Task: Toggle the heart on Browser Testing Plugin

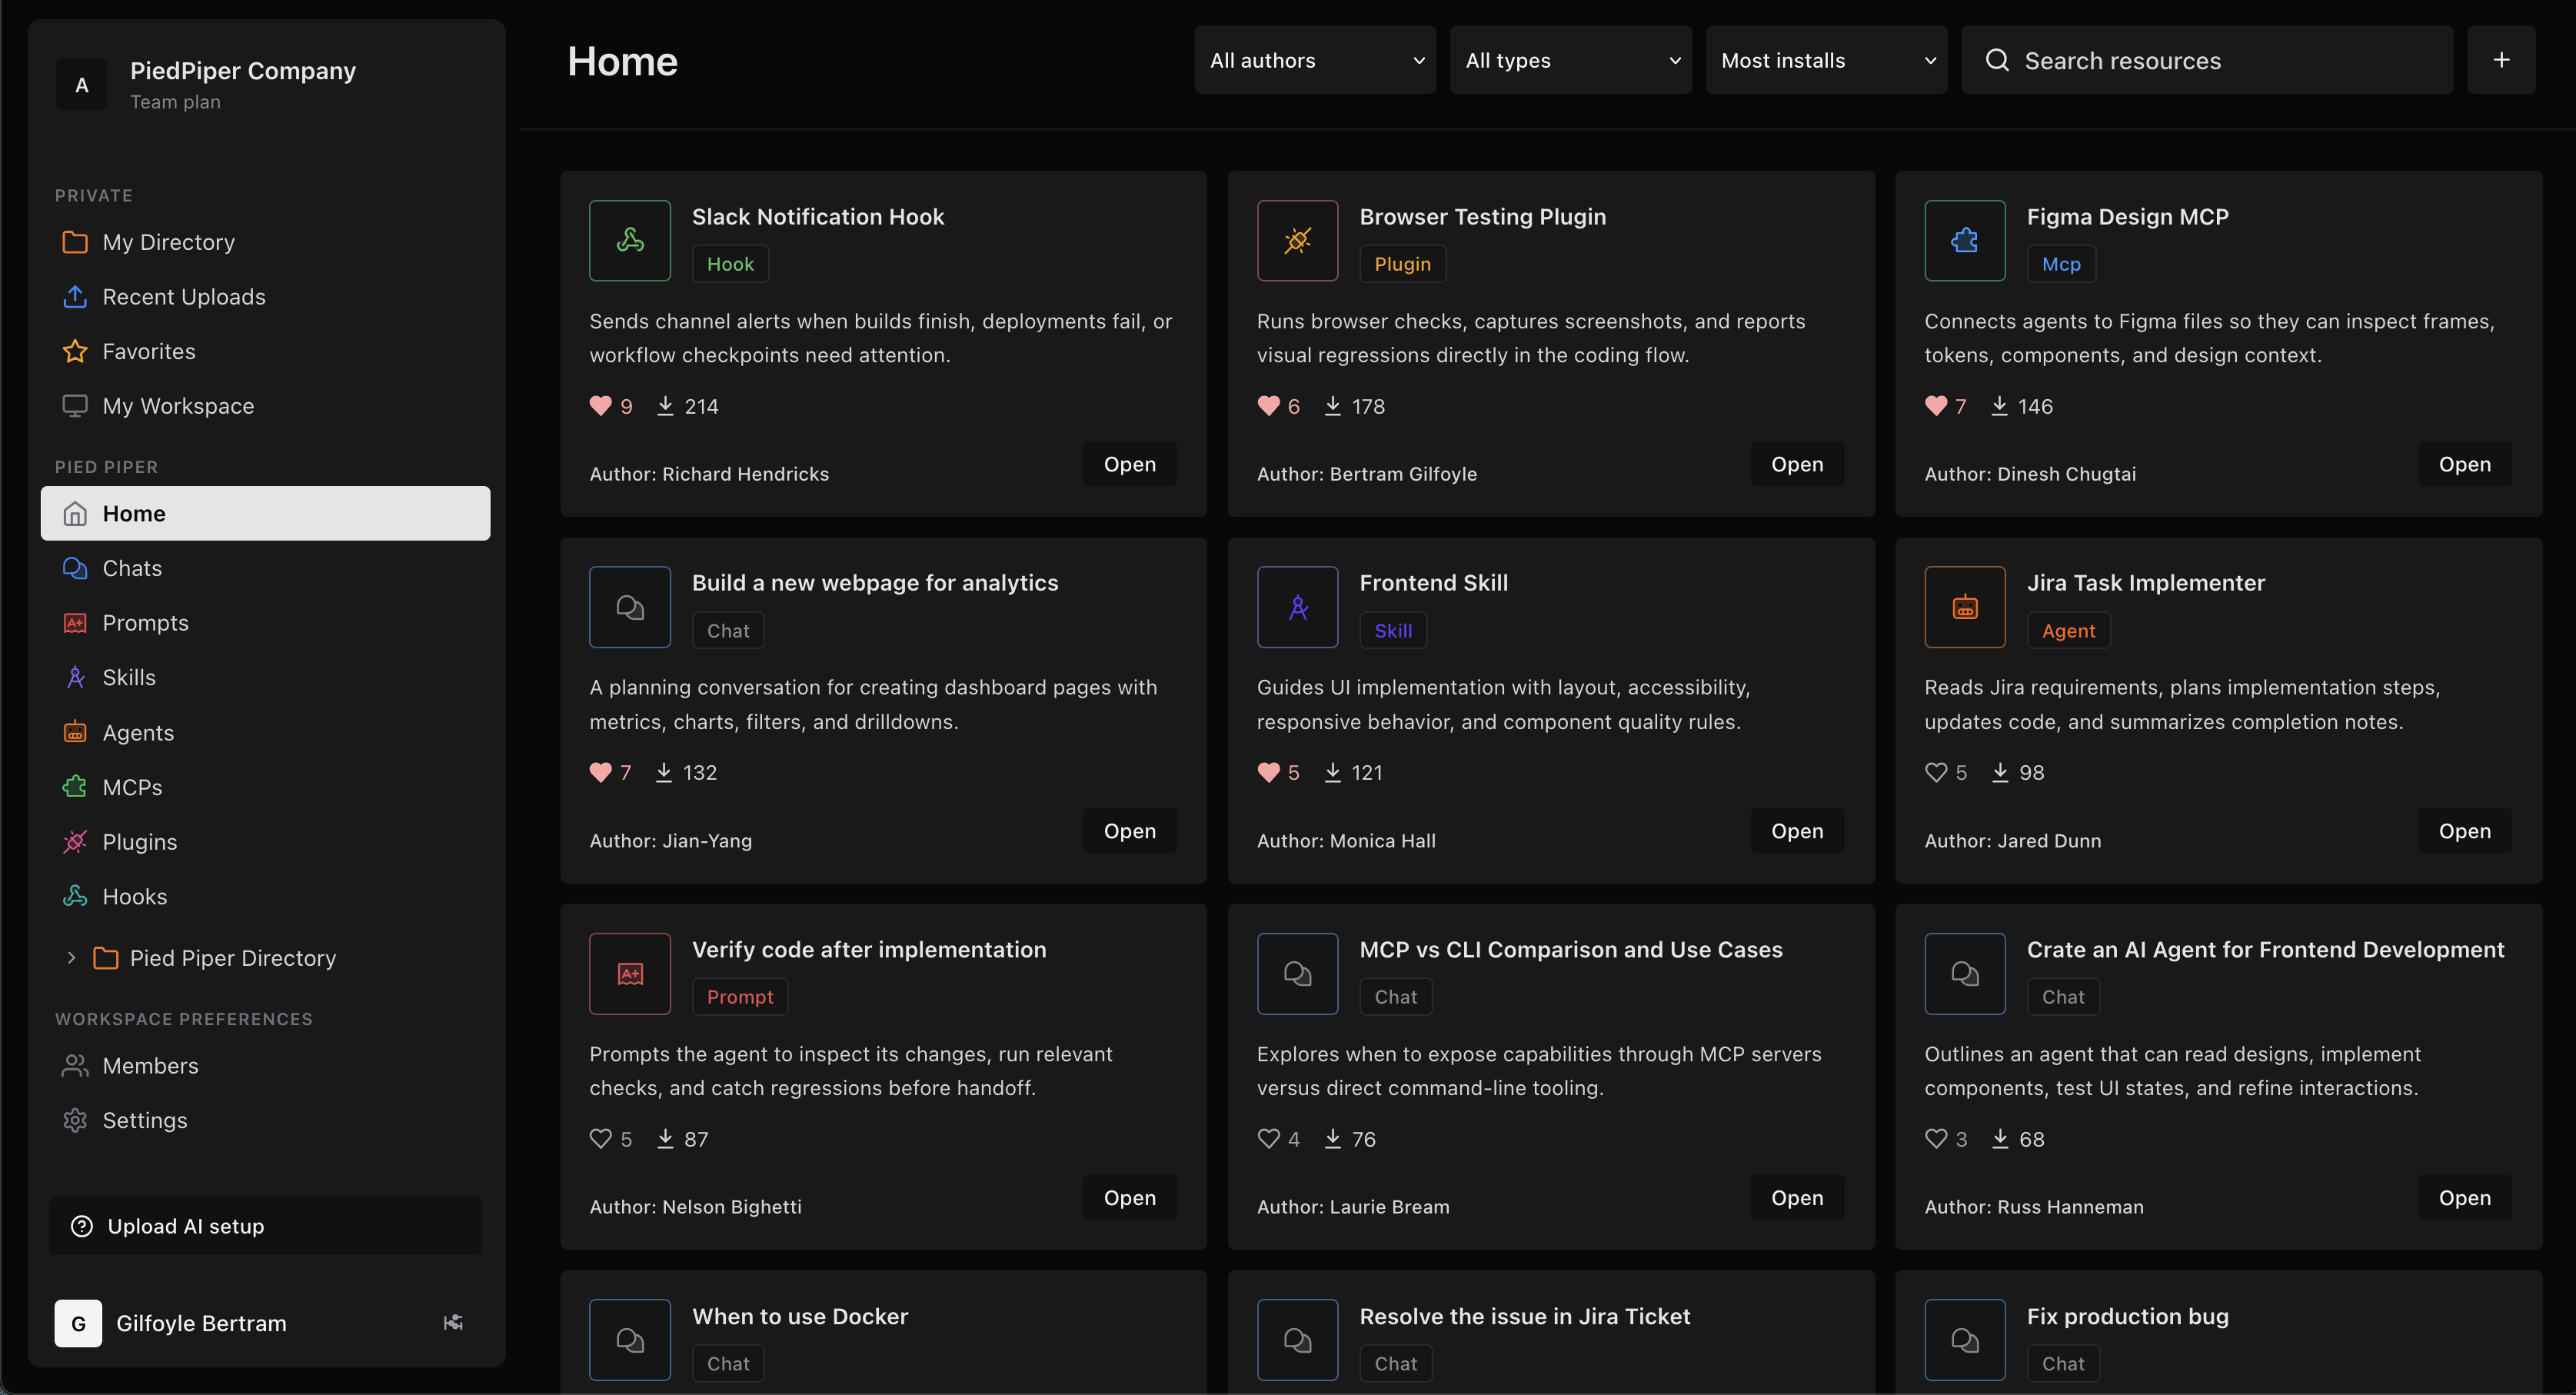Action: point(1268,406)
